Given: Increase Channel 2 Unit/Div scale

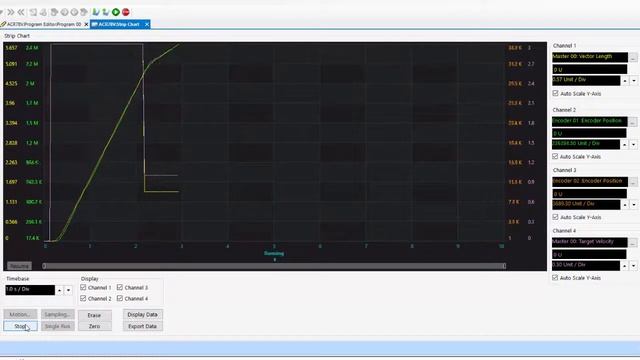Looking at the screenshot, I should pyautogui.click(x=625, y=144).
